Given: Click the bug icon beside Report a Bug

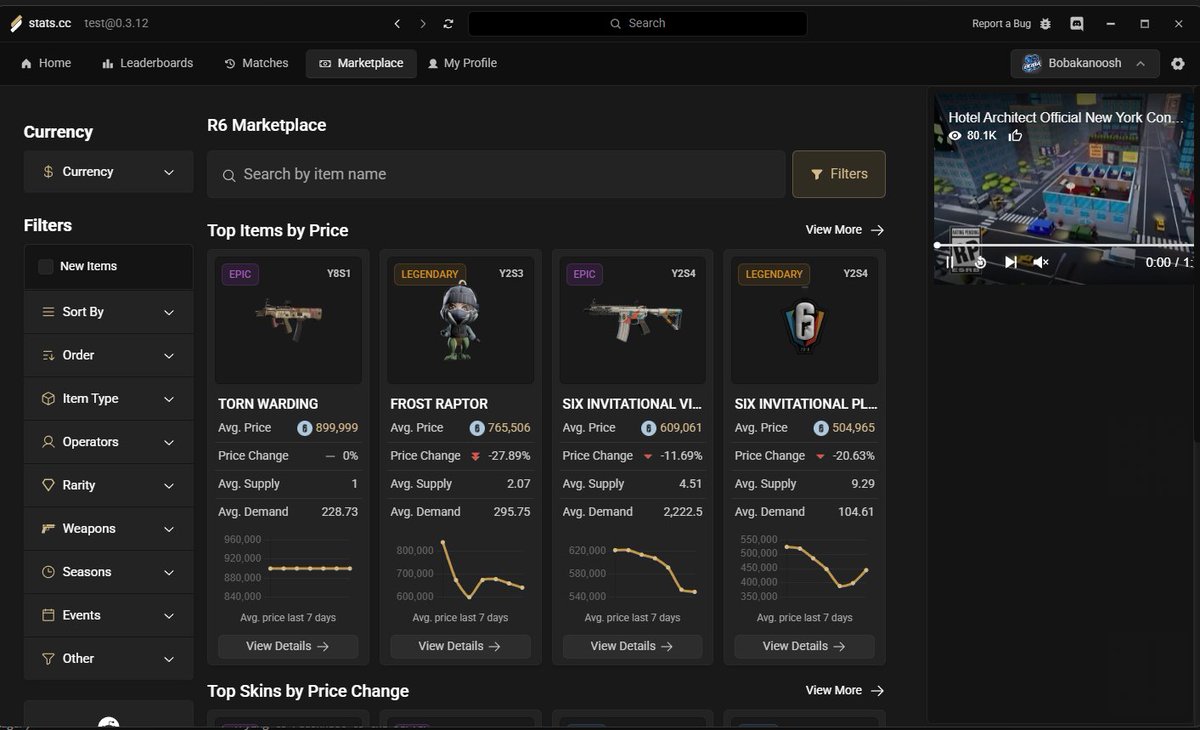Looking at the screenshot, I should 1046,23.
